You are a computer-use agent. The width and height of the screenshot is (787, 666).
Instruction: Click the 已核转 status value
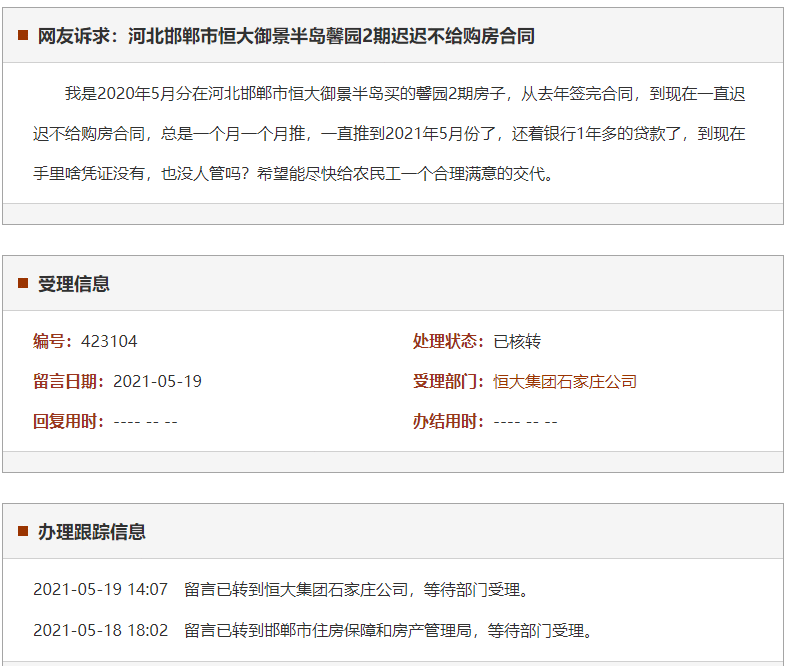point(517,341)
